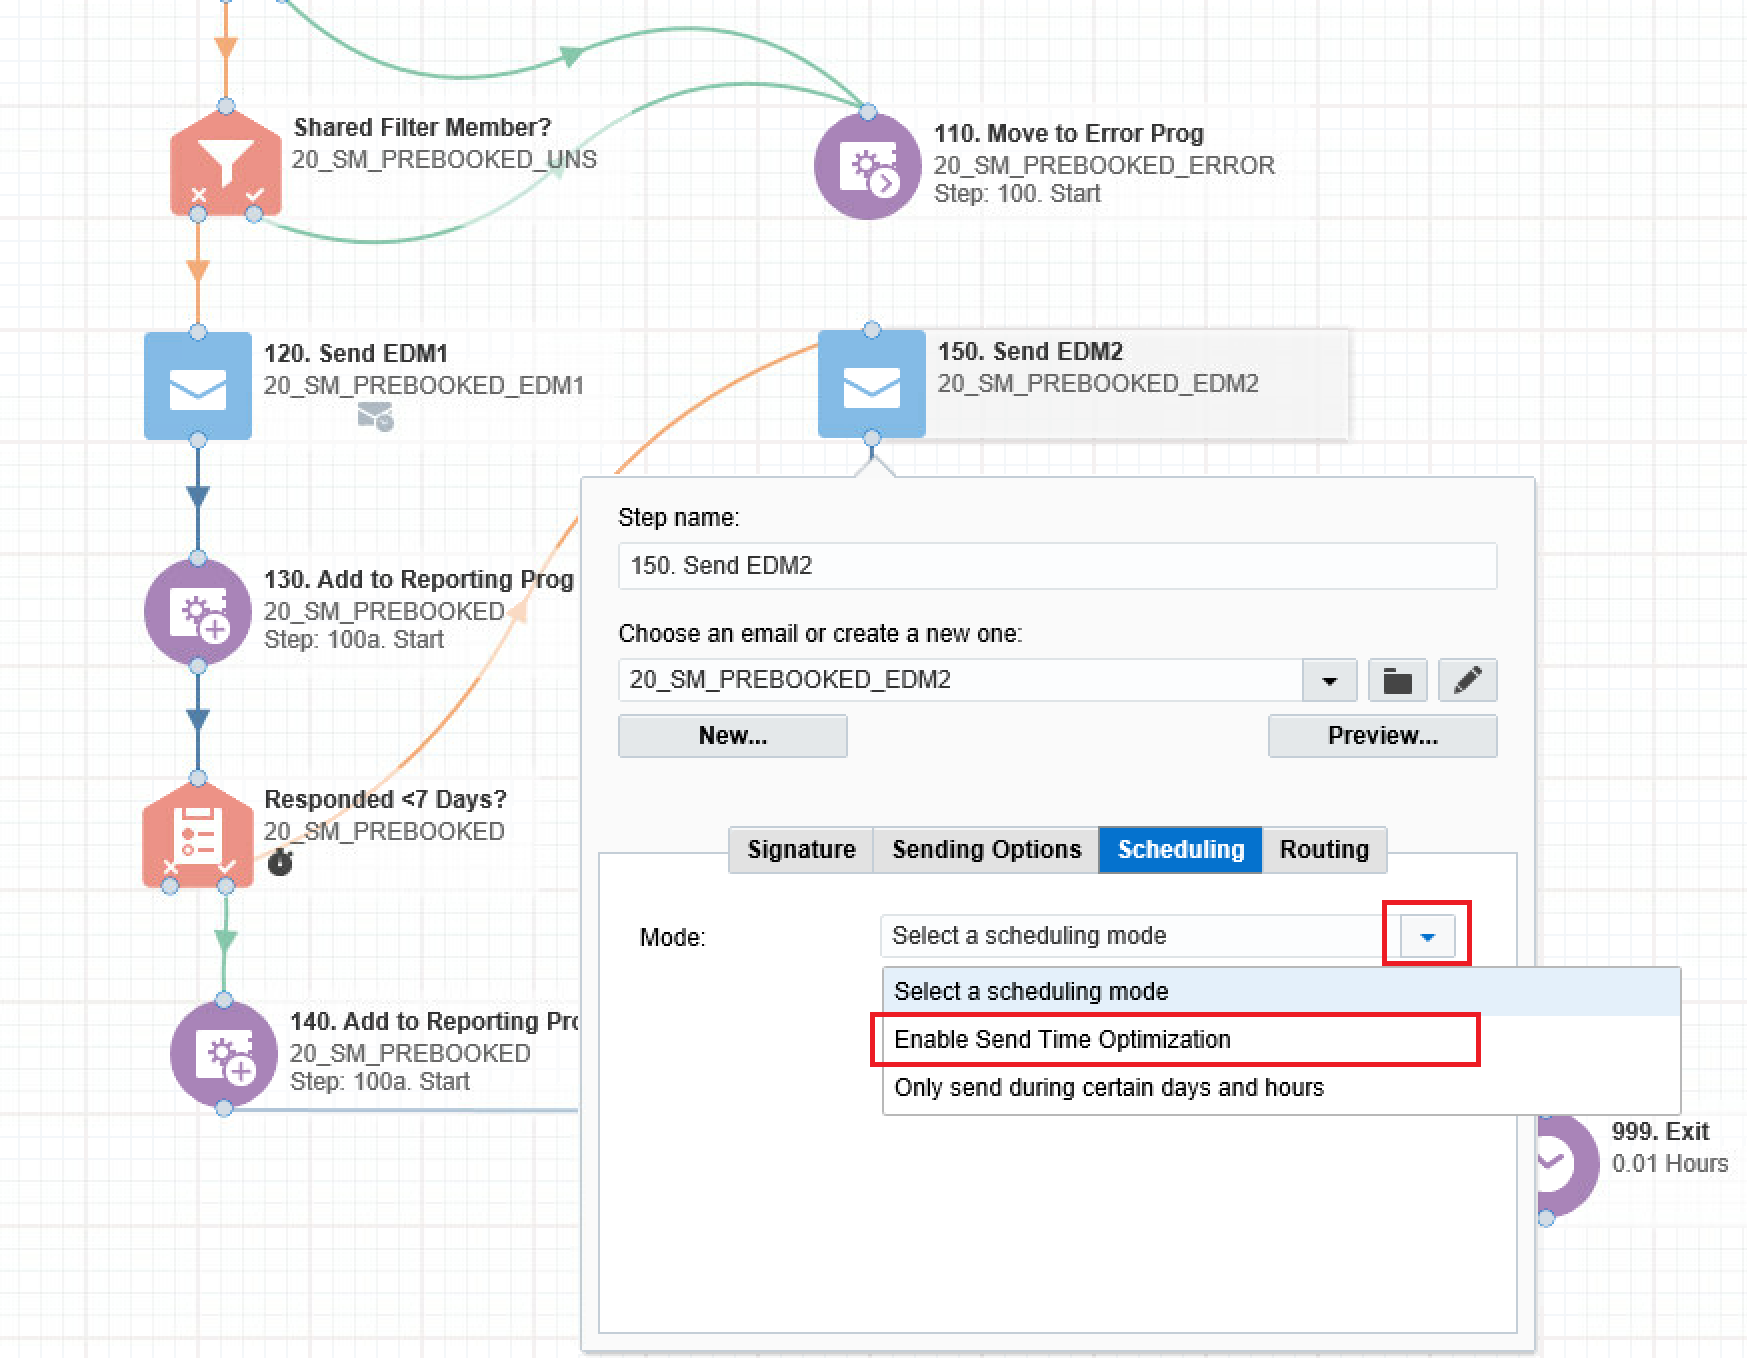Click the 20_SM_PREBOOKED_UNS filter name
The width and height of the screenshot is (1747, 1358).
[444, 160]
